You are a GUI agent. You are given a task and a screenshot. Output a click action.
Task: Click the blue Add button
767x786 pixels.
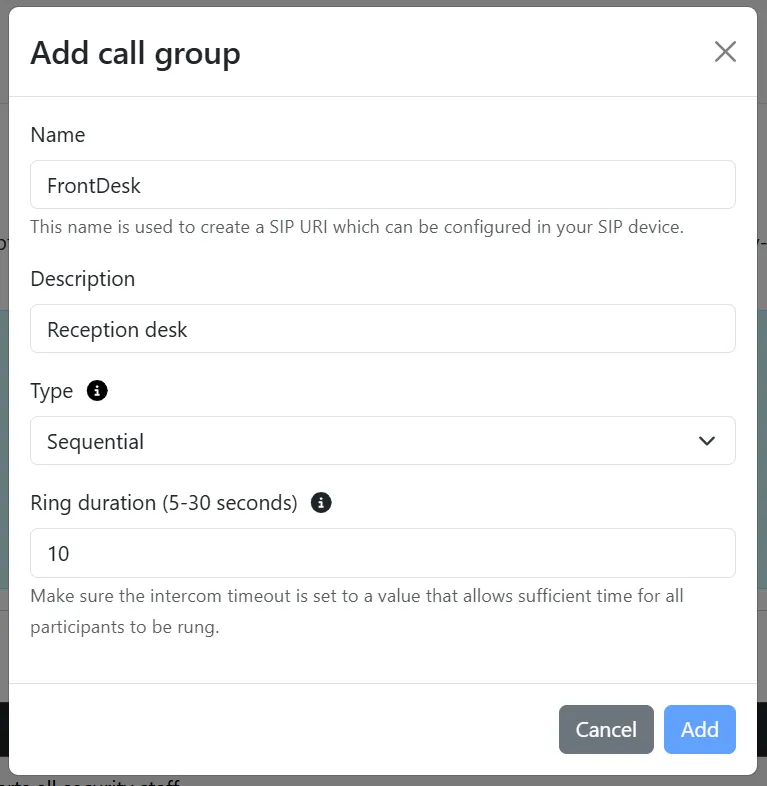(700, 729)
